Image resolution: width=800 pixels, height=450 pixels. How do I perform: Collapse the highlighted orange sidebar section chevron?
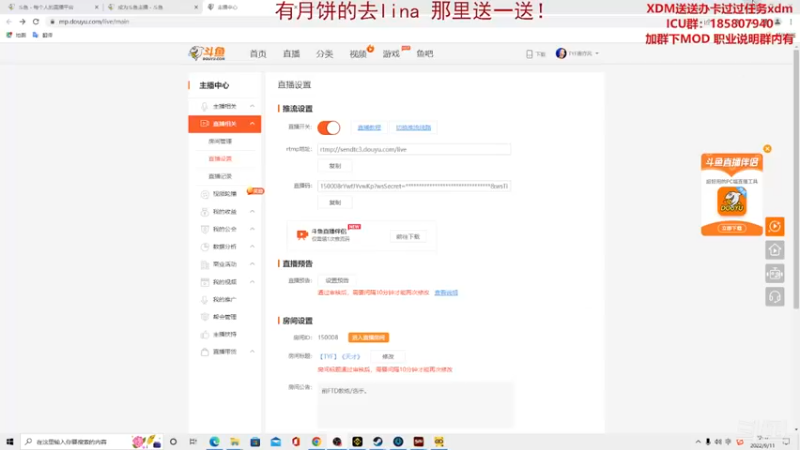click(252, 123)
